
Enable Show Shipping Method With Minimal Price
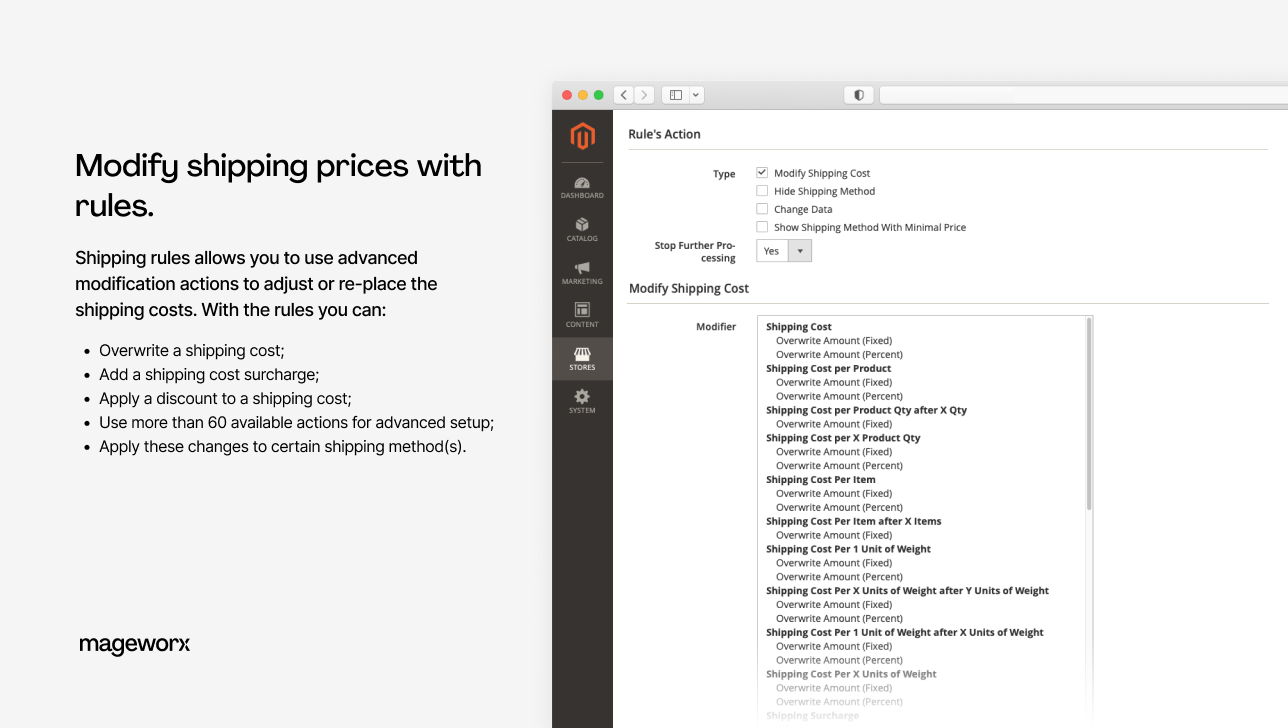pos(761,227)
